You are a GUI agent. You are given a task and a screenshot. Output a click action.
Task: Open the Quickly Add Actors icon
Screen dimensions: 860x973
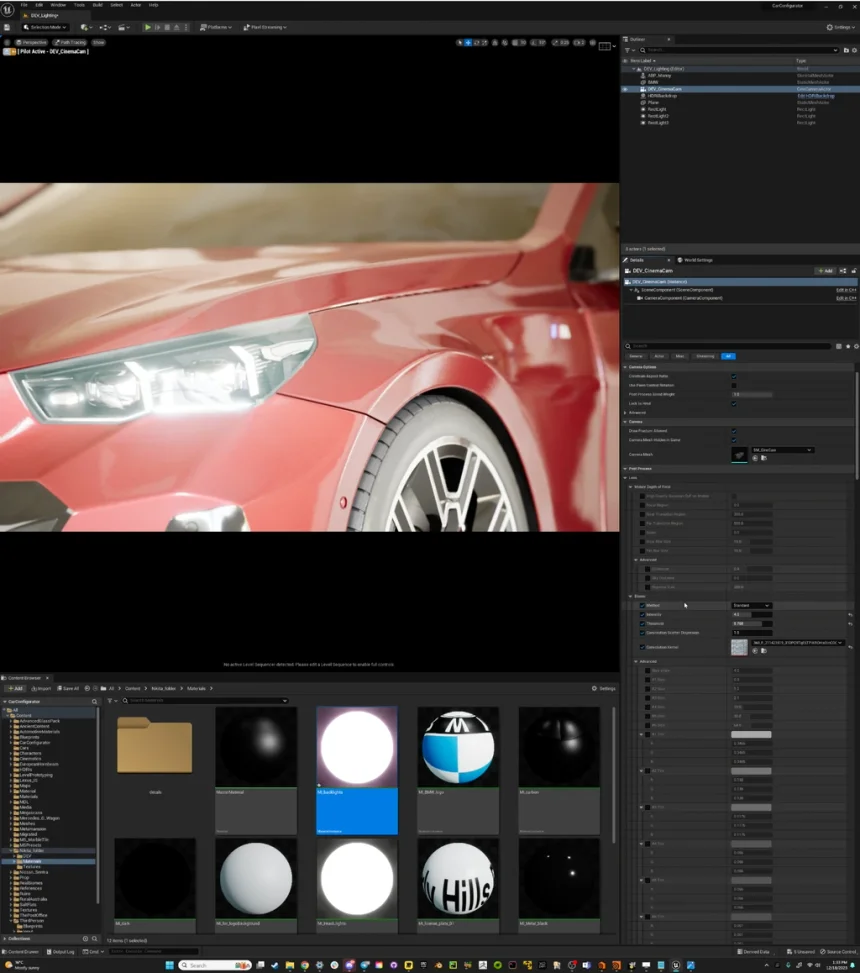(85, 27)
